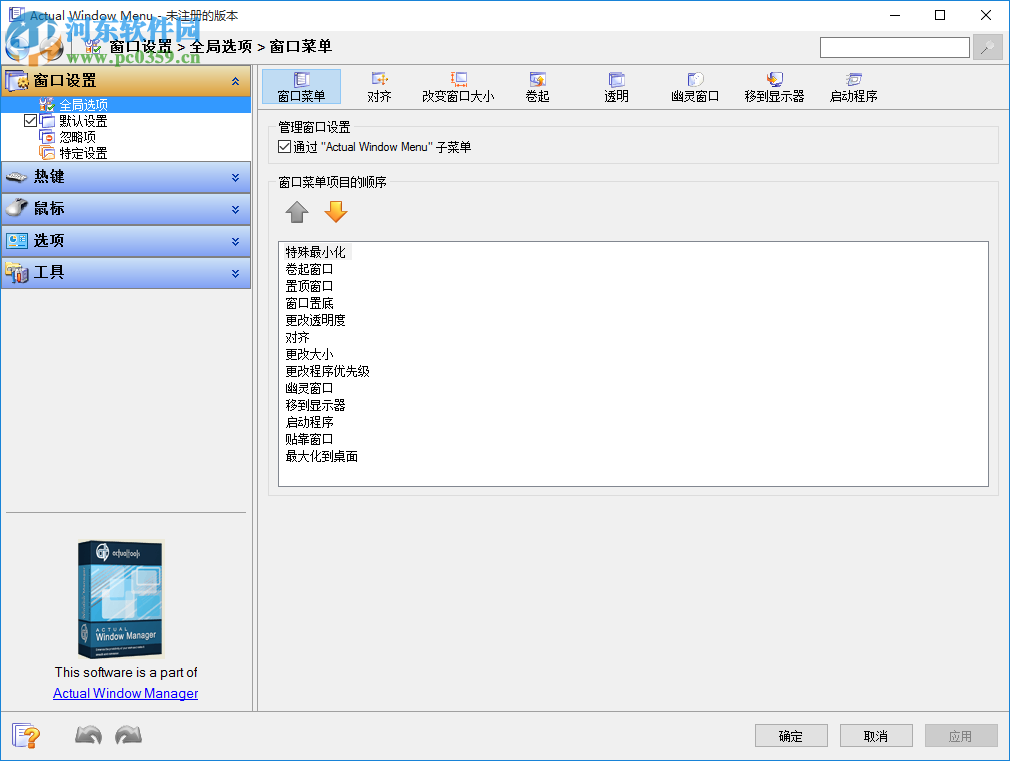Click the 幽灵窗口 toolbar icon

(x=695, y=86)
